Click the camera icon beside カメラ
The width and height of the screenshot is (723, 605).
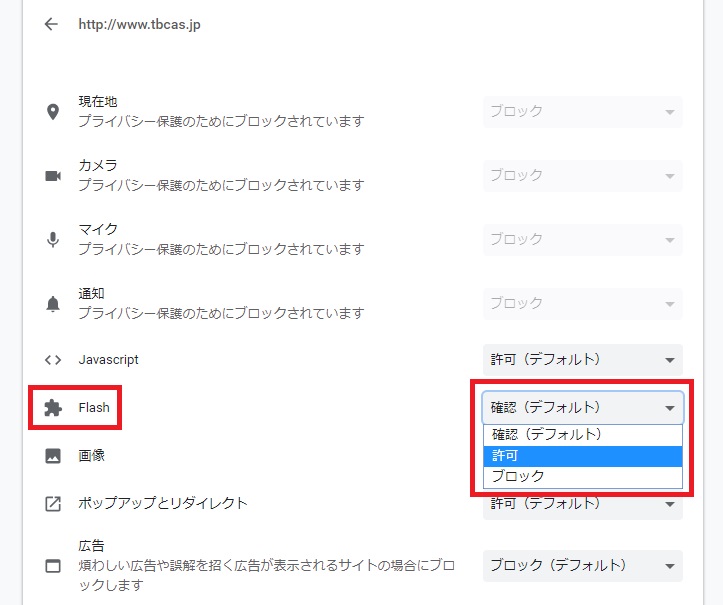[x=53, y=176]
